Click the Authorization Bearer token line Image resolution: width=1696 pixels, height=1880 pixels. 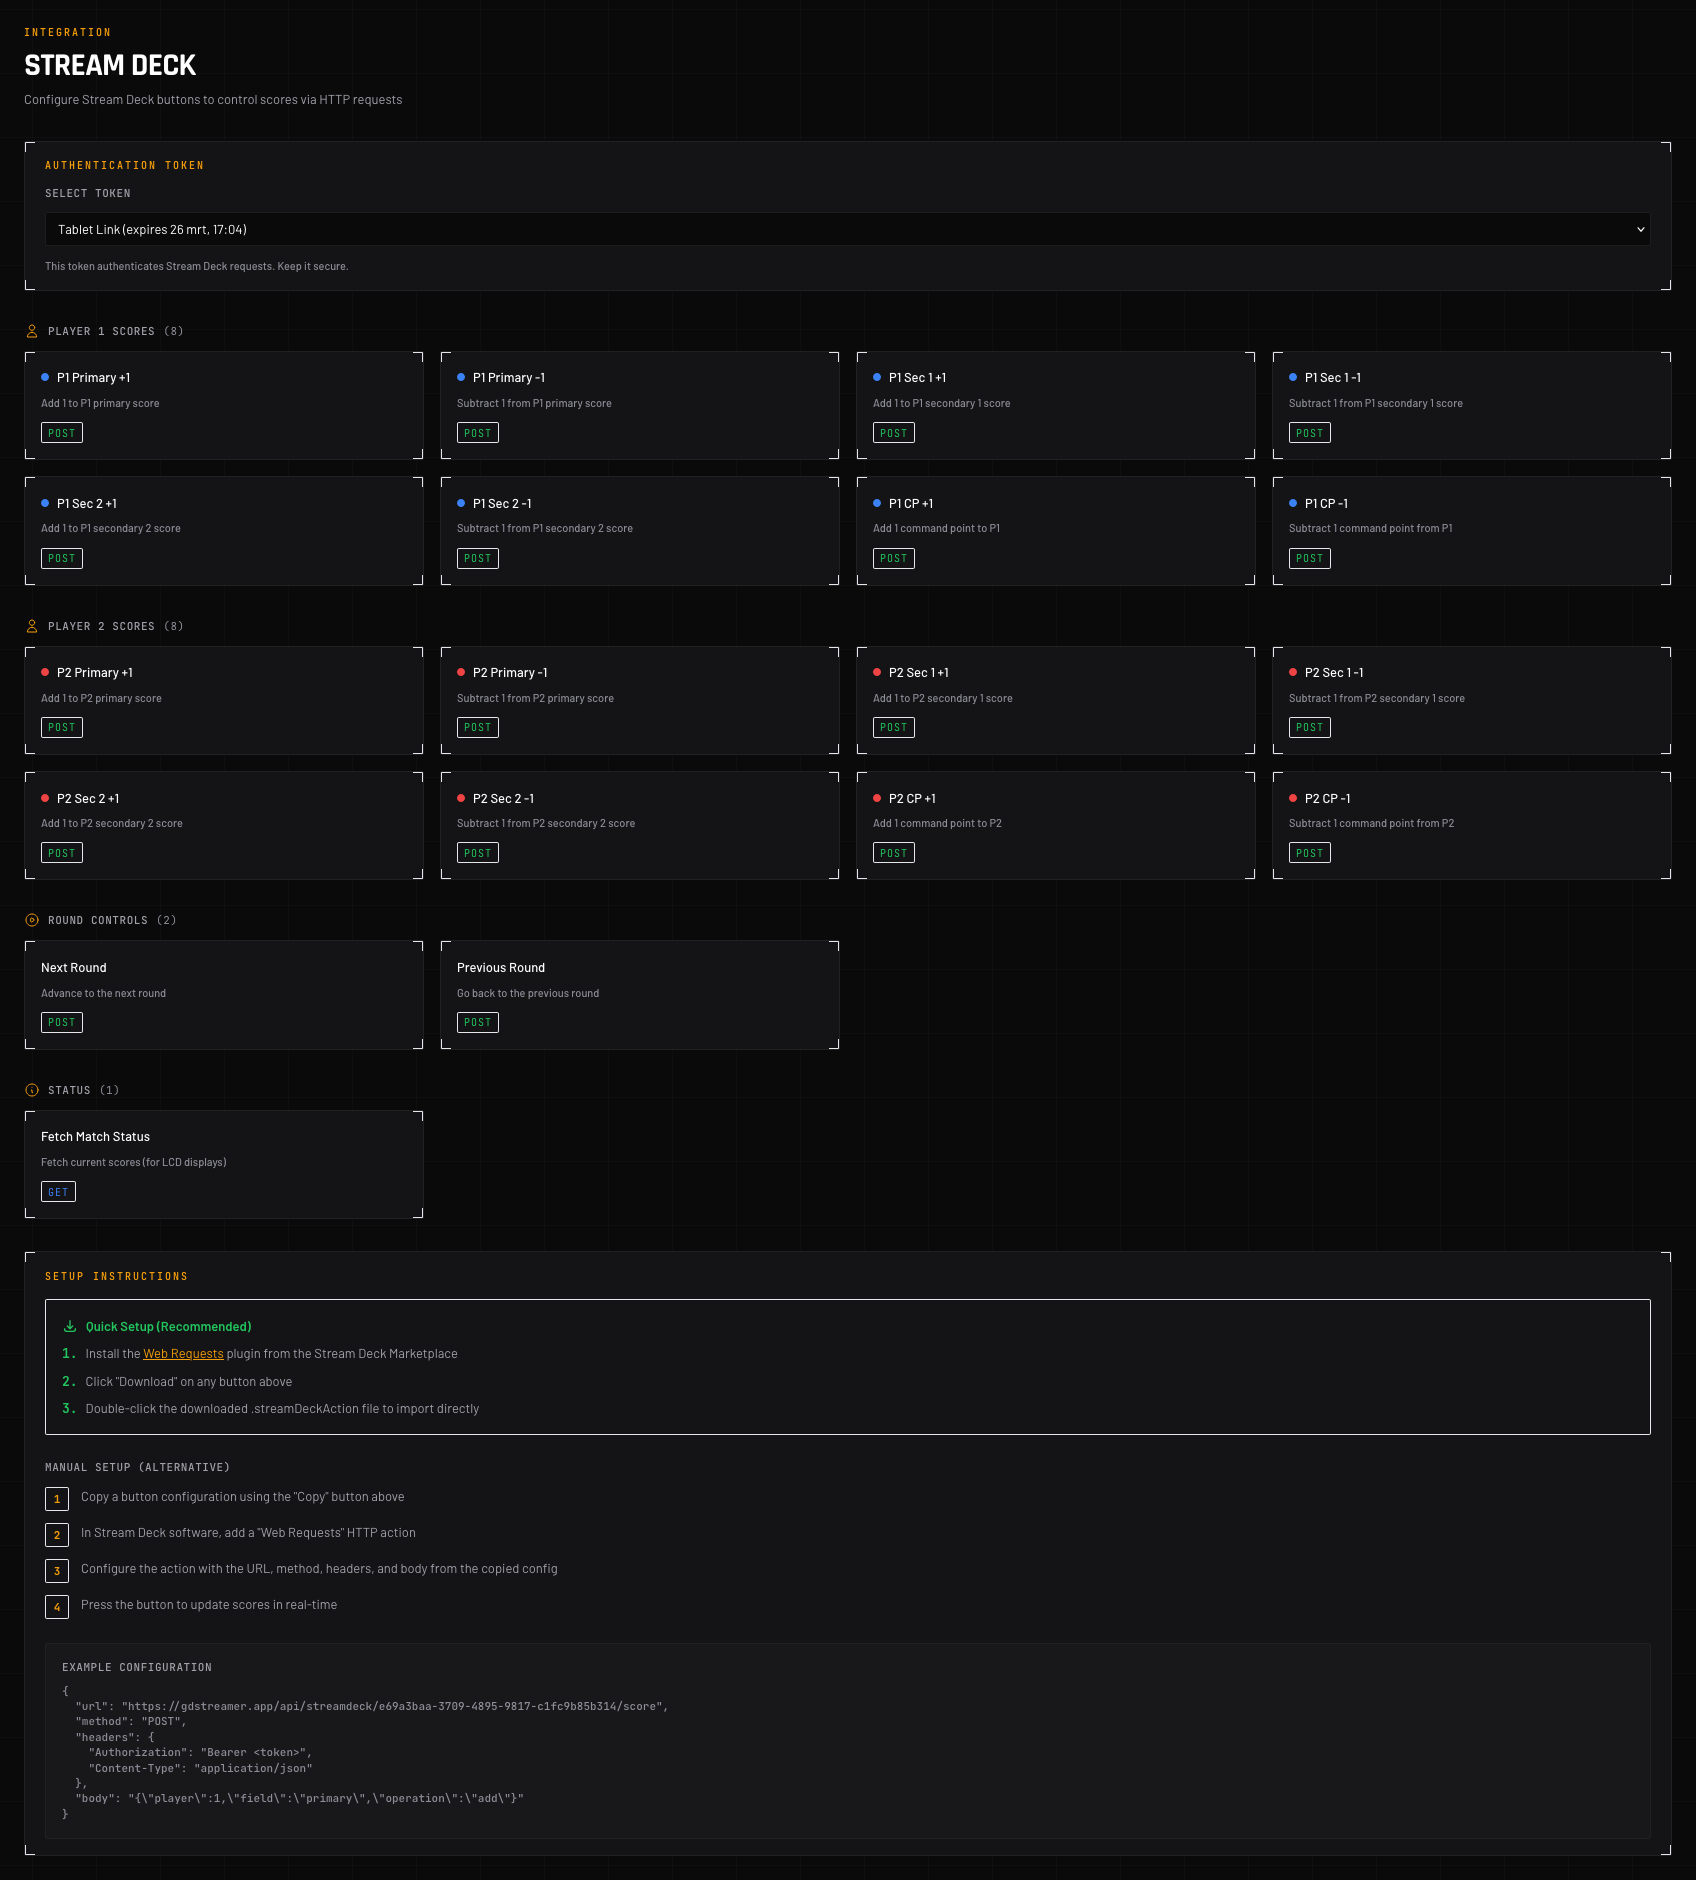200,1752
